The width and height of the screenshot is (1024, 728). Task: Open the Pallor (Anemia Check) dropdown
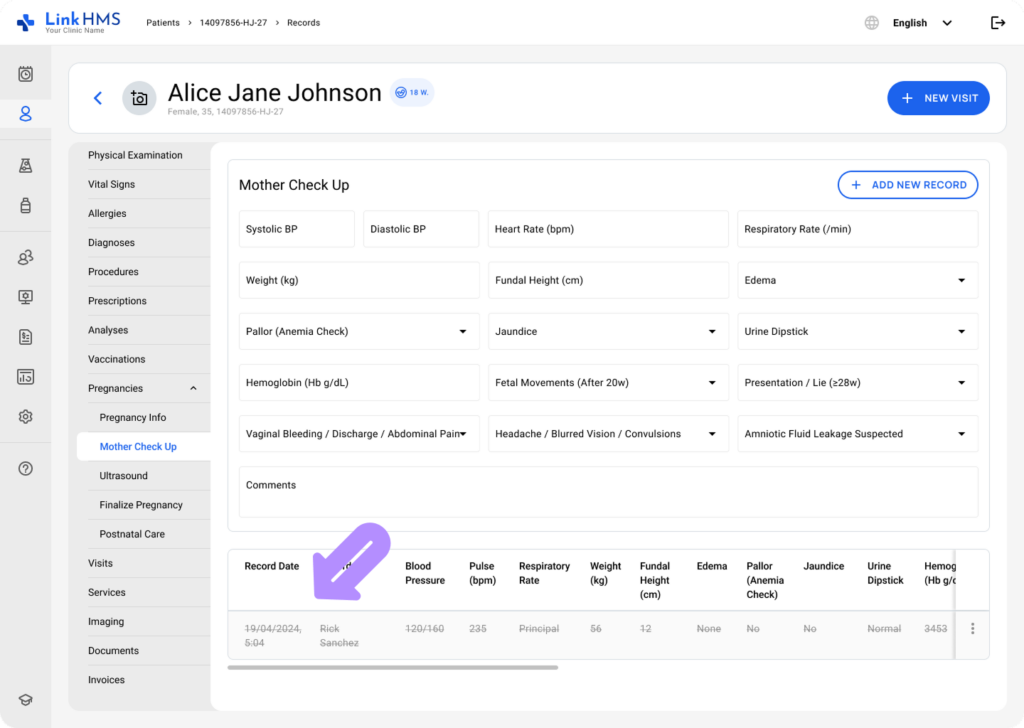[x=359, y=331]
